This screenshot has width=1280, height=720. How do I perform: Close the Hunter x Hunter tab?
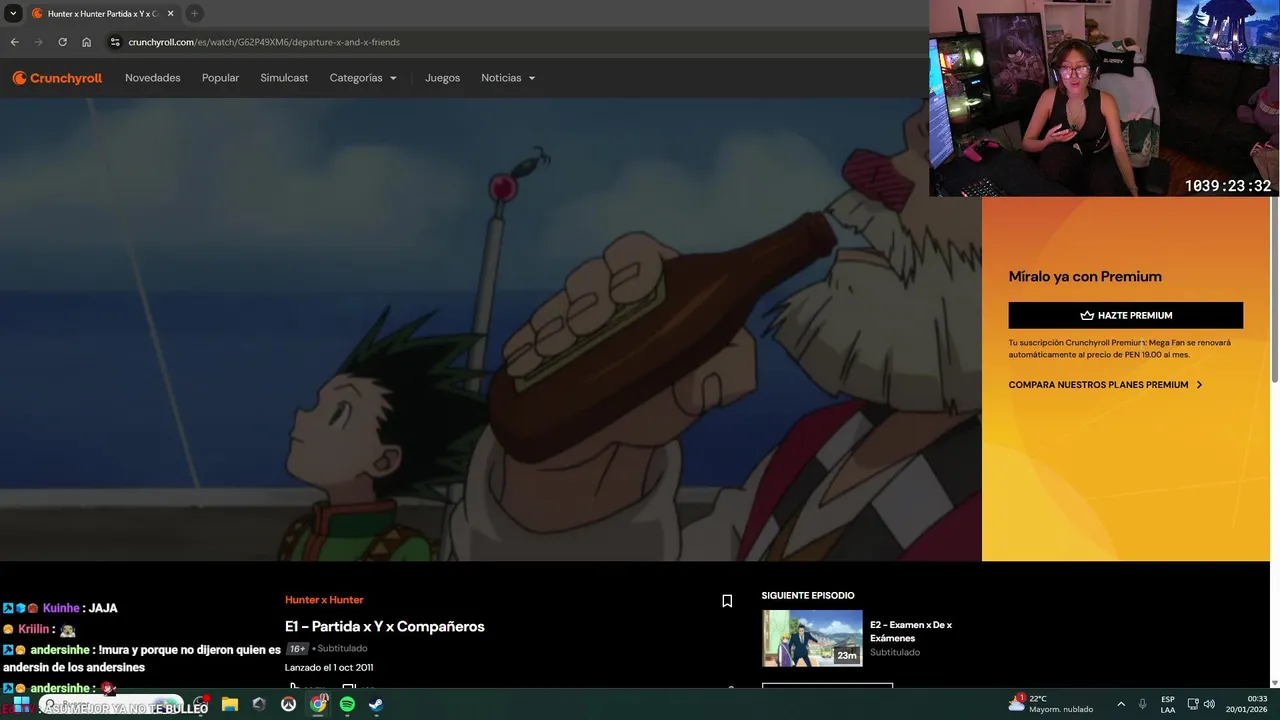coord(170,13)
